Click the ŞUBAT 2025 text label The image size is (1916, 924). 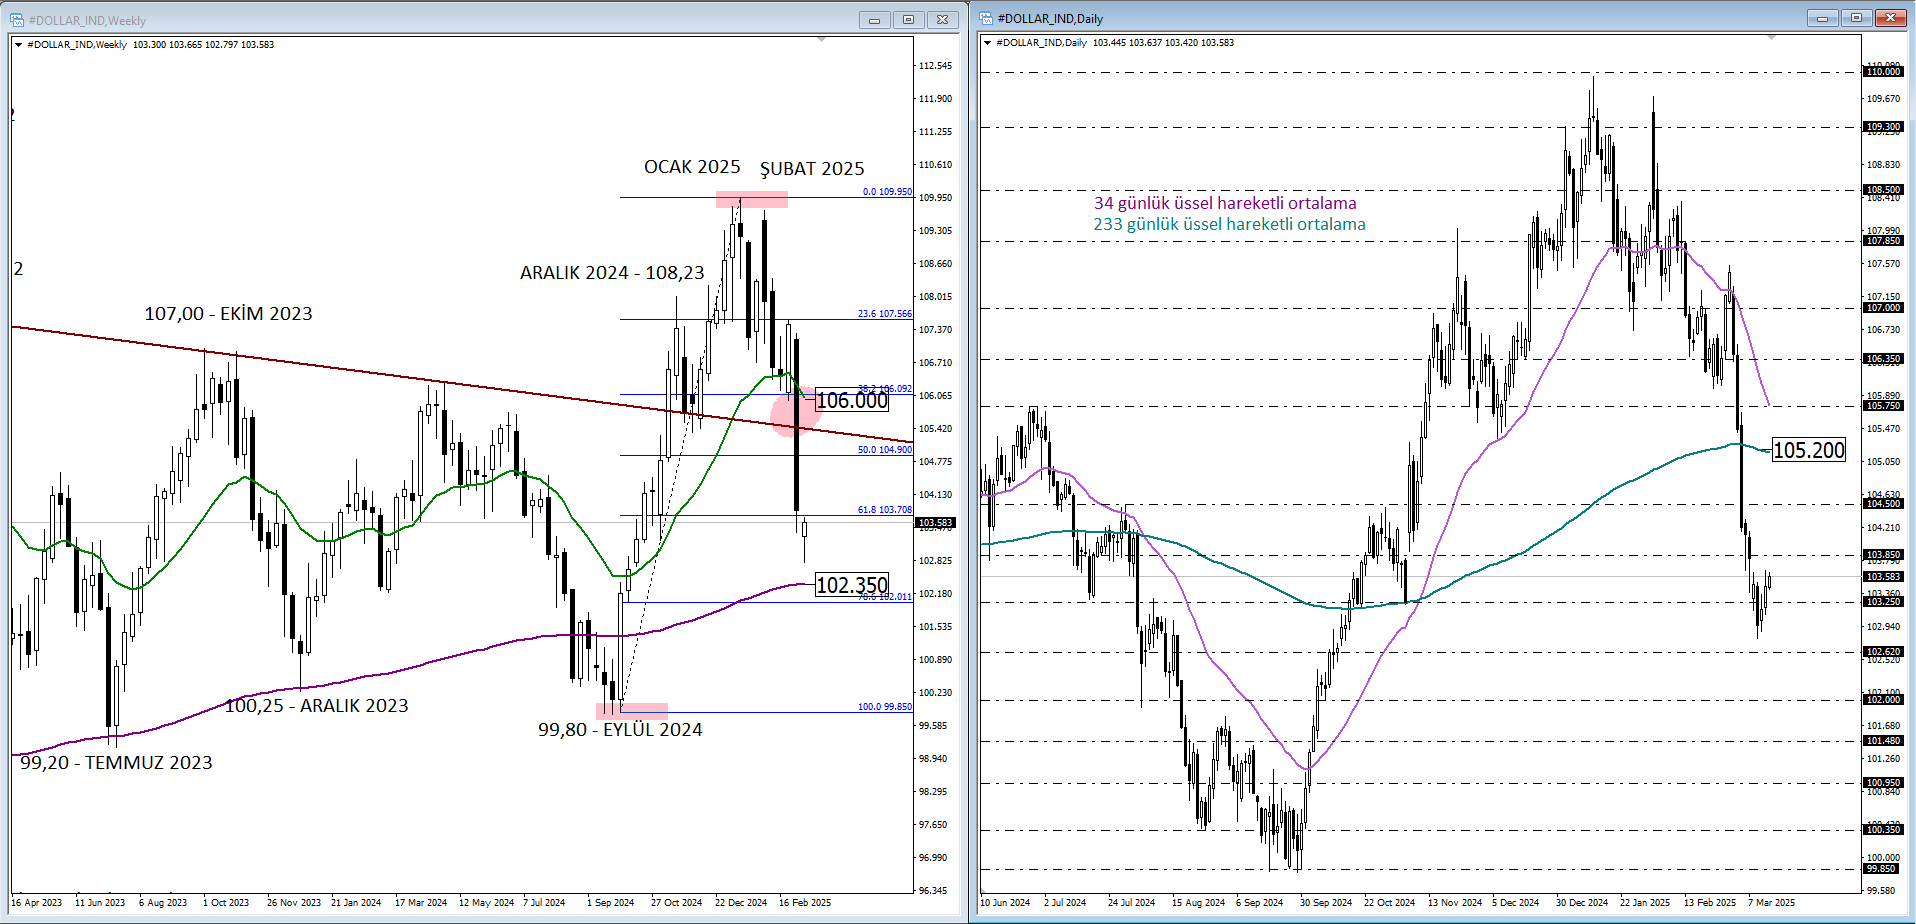click(812, 169)
